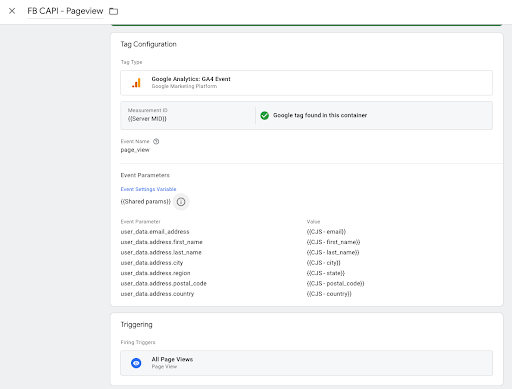Show info for Shared params variable
The height and width of the screenshot is (389, 512).
(x=181, y=202)
